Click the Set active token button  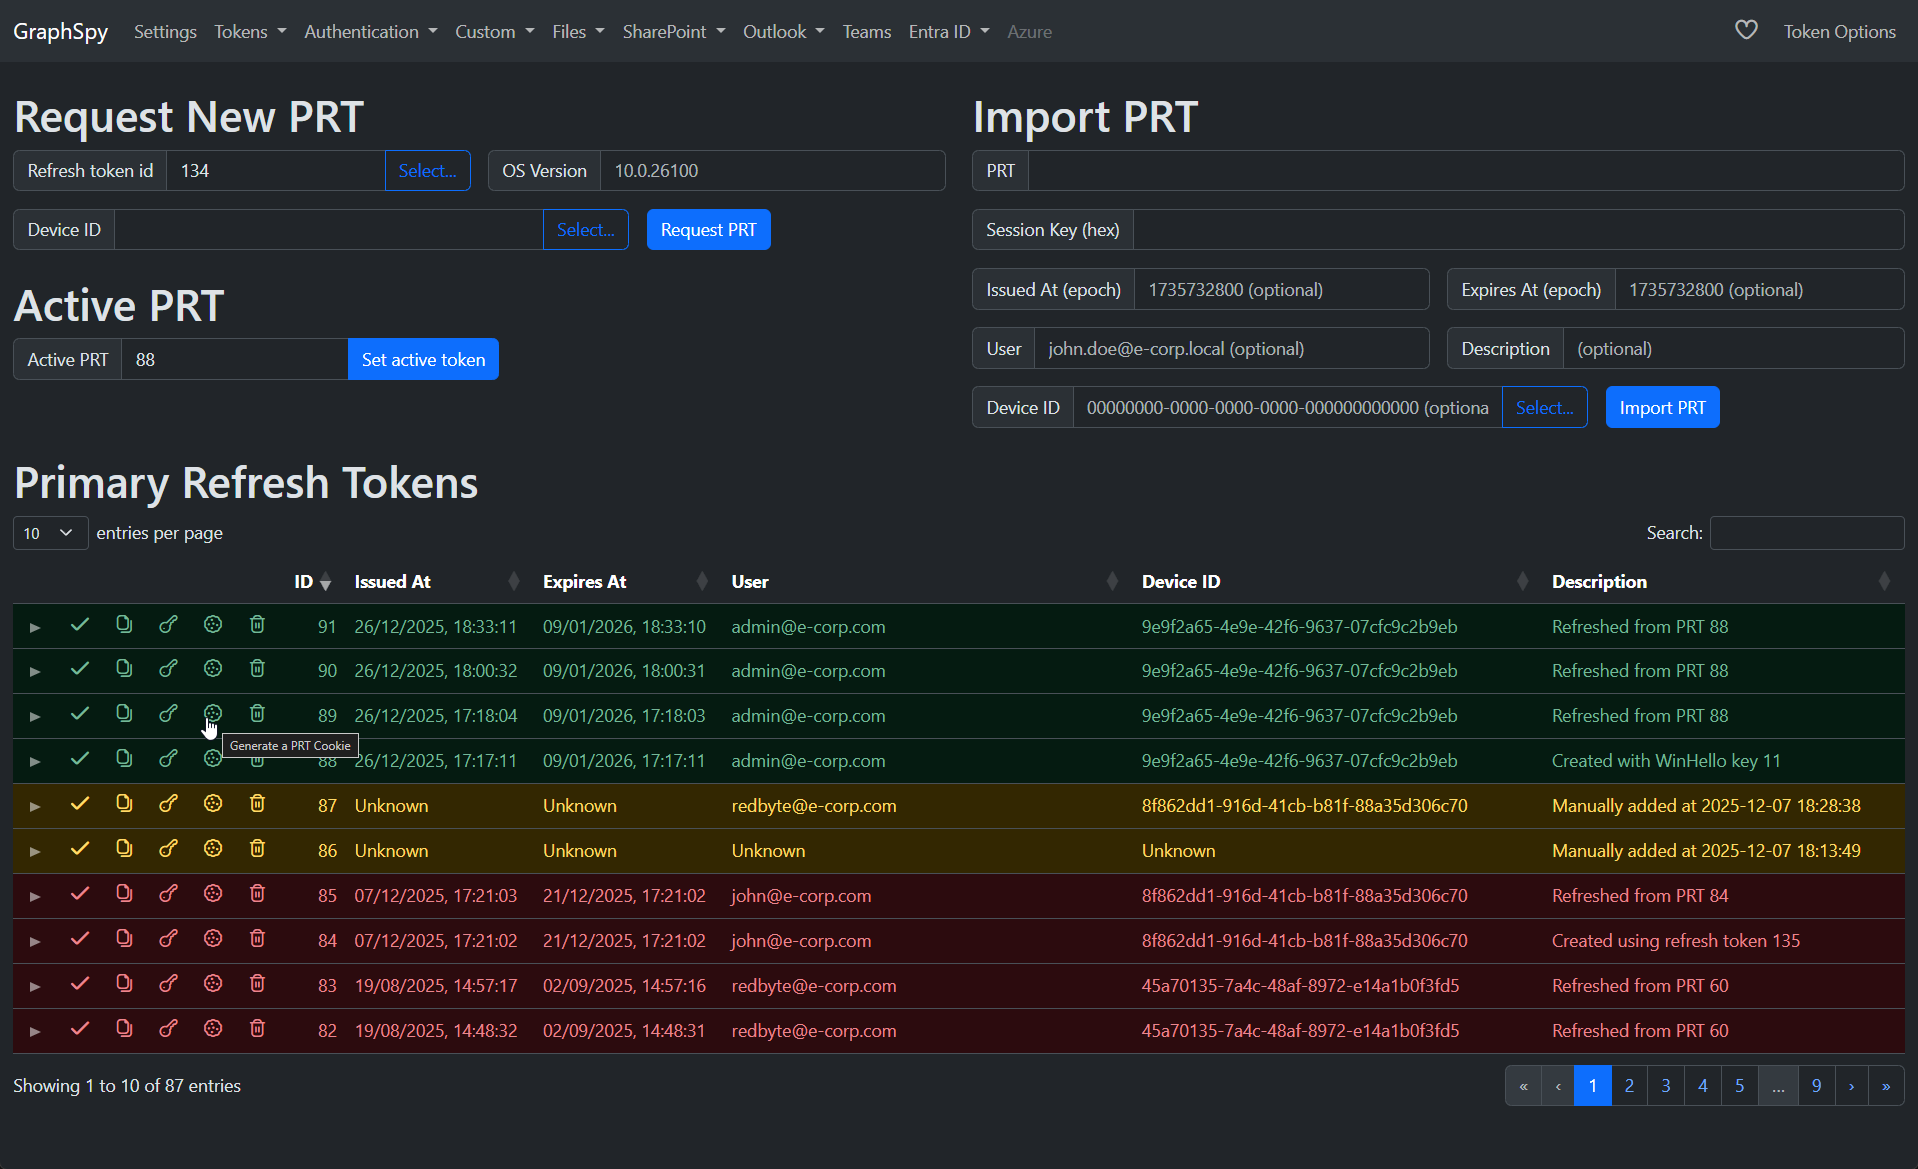click(423, 359)
